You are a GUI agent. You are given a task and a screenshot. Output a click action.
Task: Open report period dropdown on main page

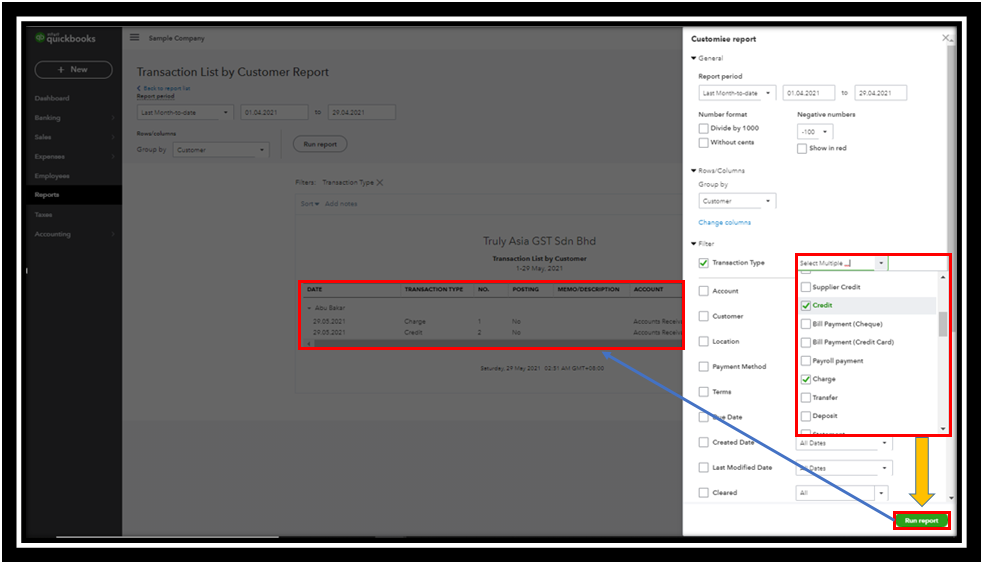(185, 113)
